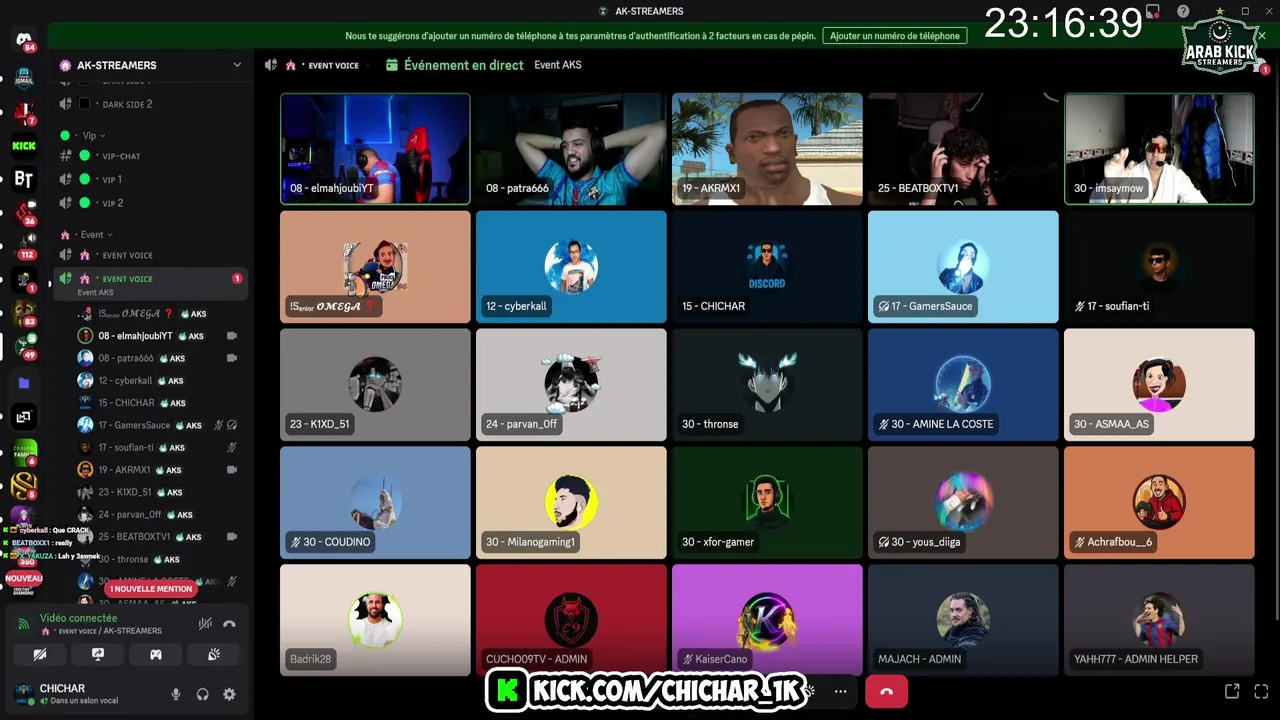The width and height of the screenshot is (1280, 720).
Task: Jump to the 1 NOUVELLE MENTION pill
Action: coord(151,589)
